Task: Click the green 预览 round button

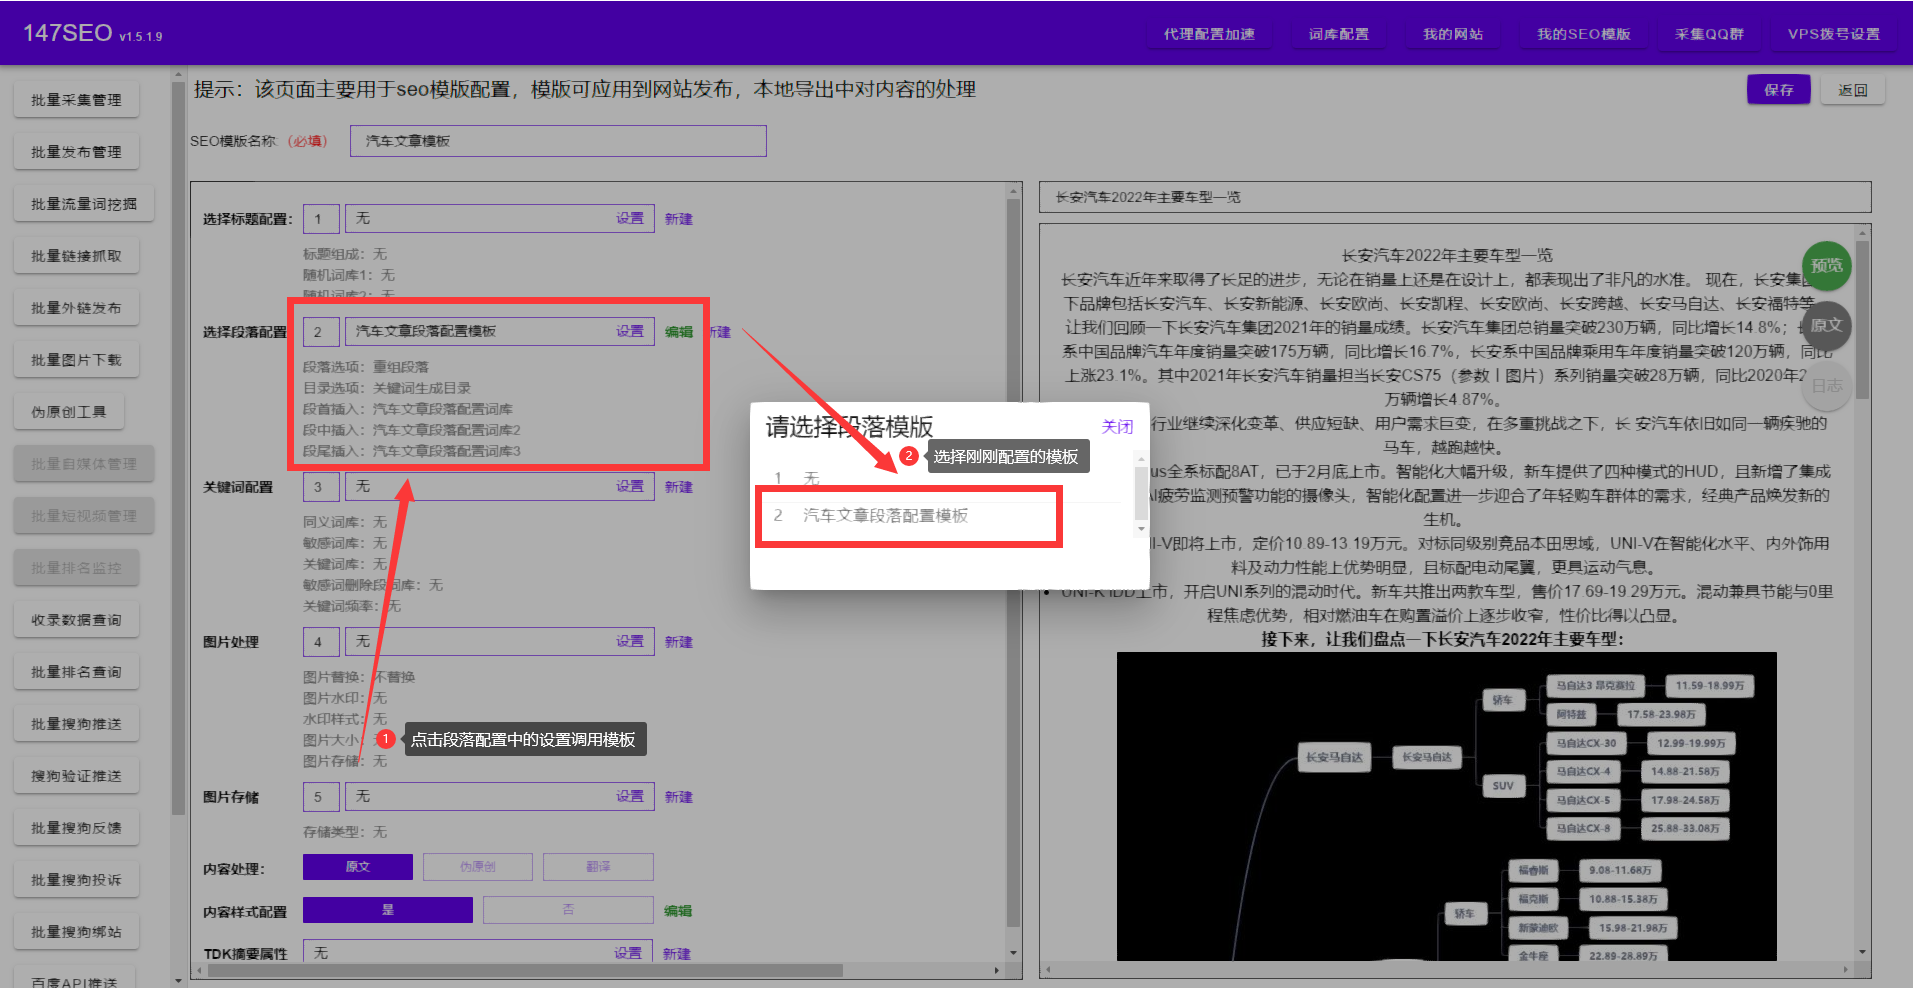Action: tap(1826, 266)
